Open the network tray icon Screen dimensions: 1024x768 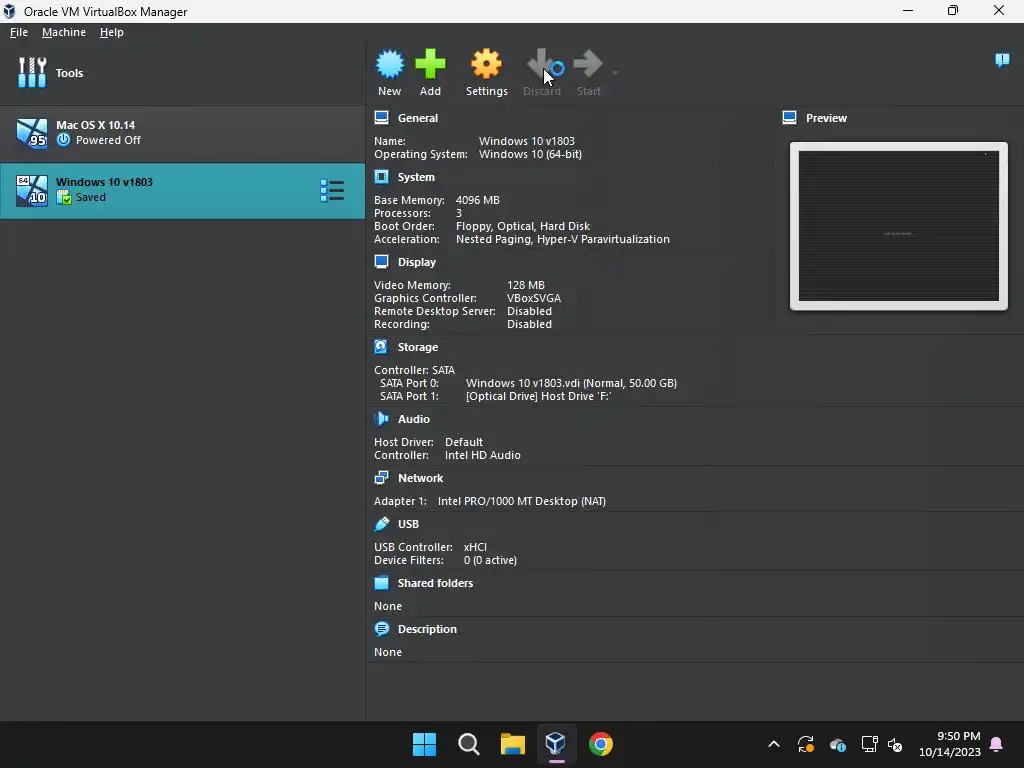(x=869, y=744)
